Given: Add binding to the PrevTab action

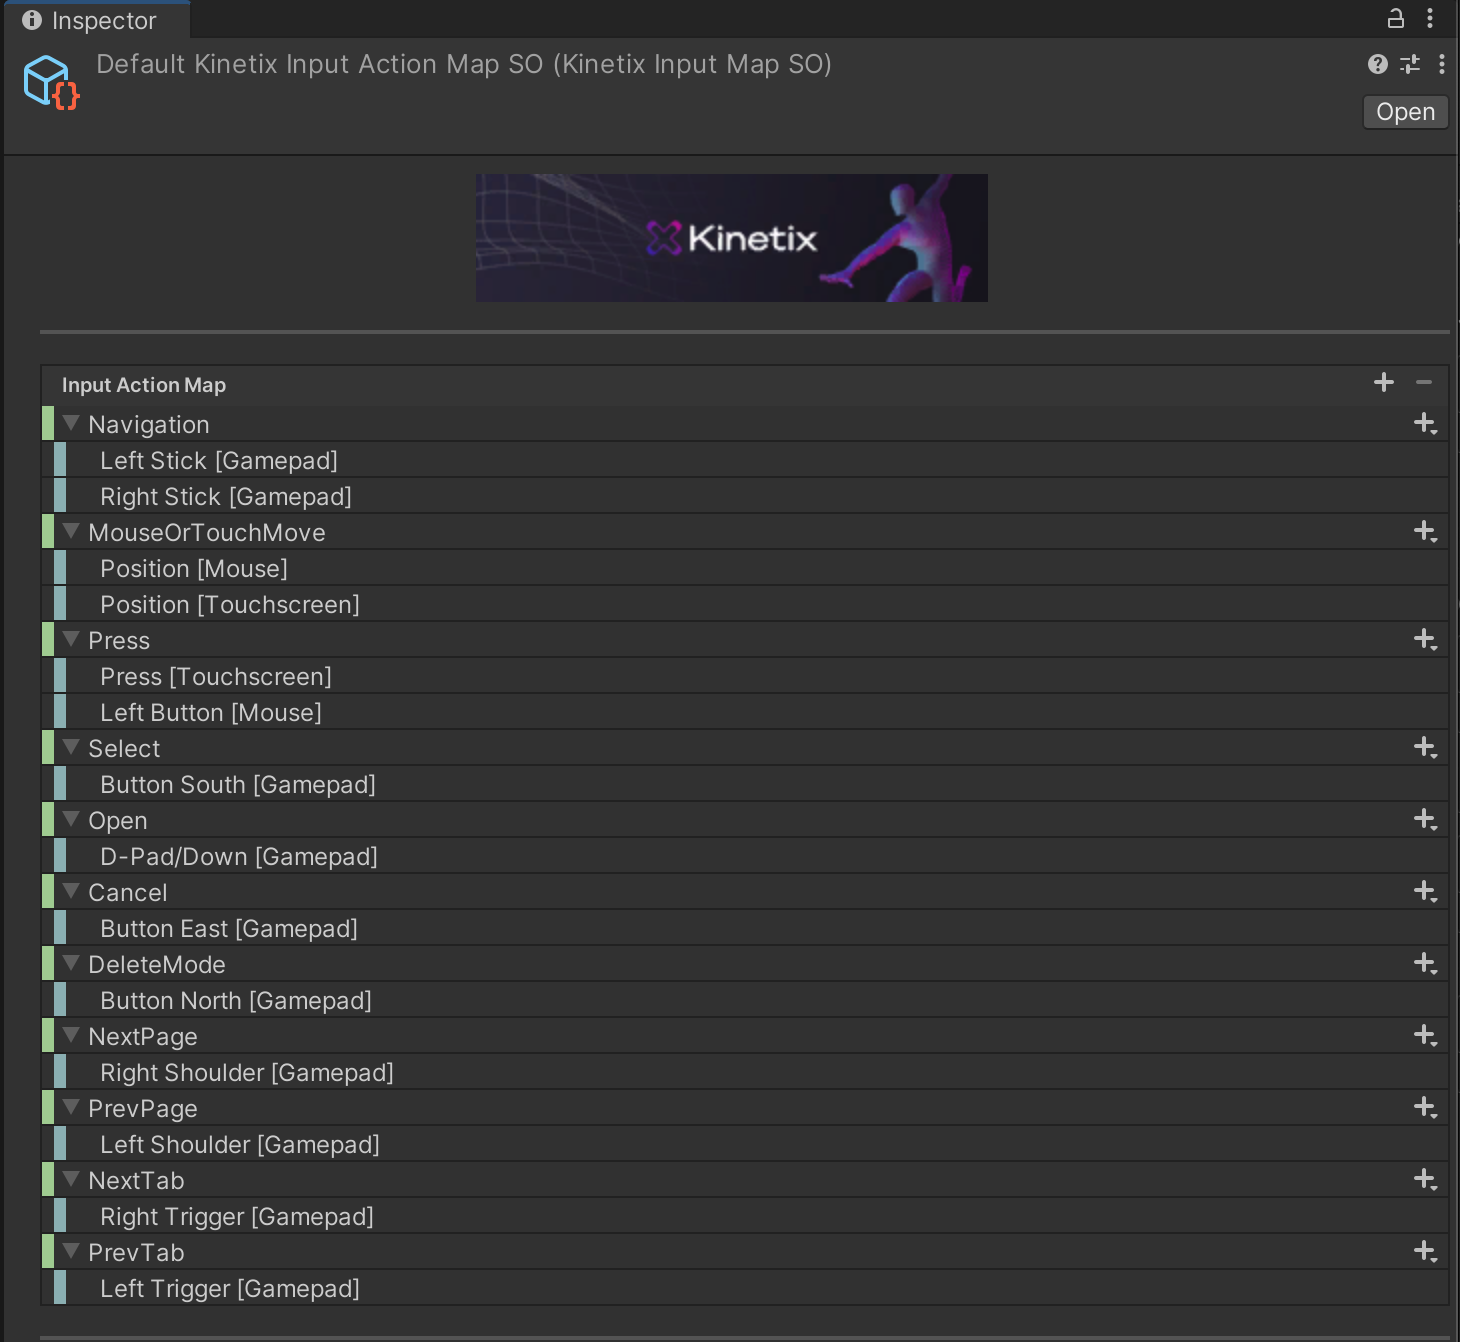Looking at the screenshot, I should point(1425,1252).
